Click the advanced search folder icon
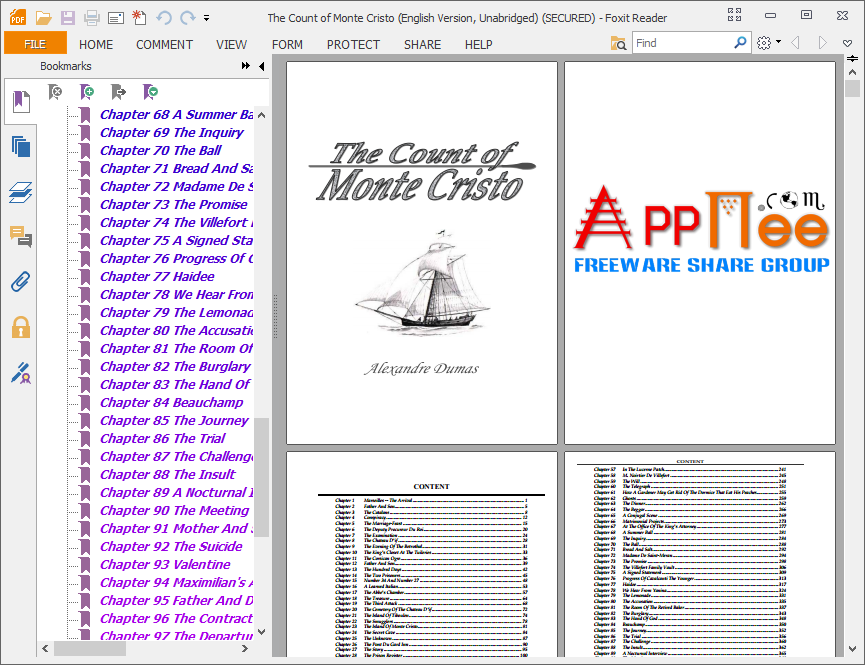865x665 pixels. tap(618, 43)
